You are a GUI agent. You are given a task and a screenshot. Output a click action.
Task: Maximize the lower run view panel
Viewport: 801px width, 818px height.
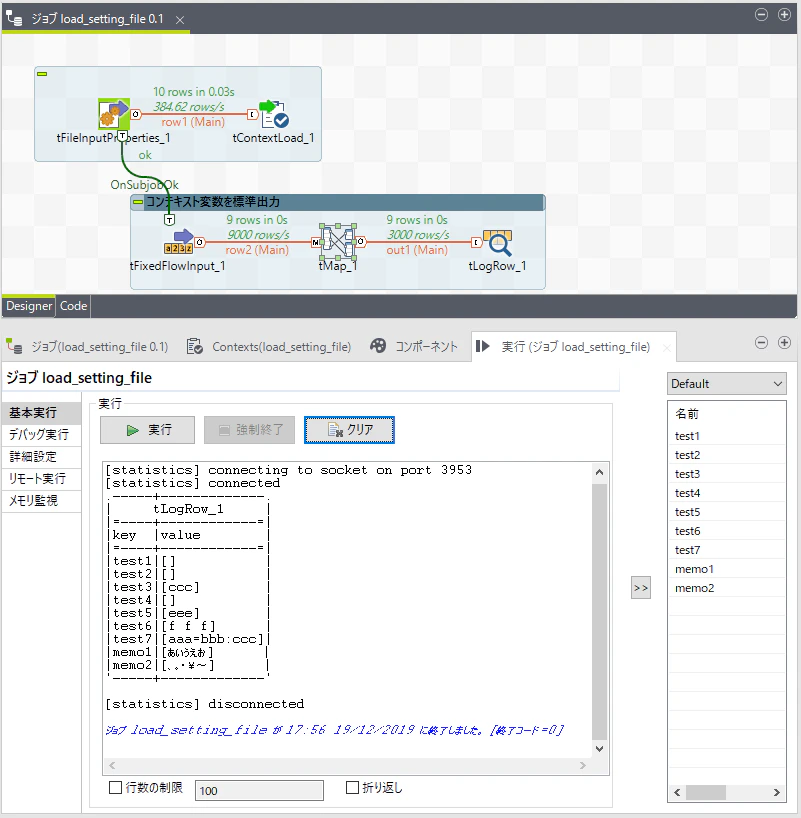pos(784,343)
